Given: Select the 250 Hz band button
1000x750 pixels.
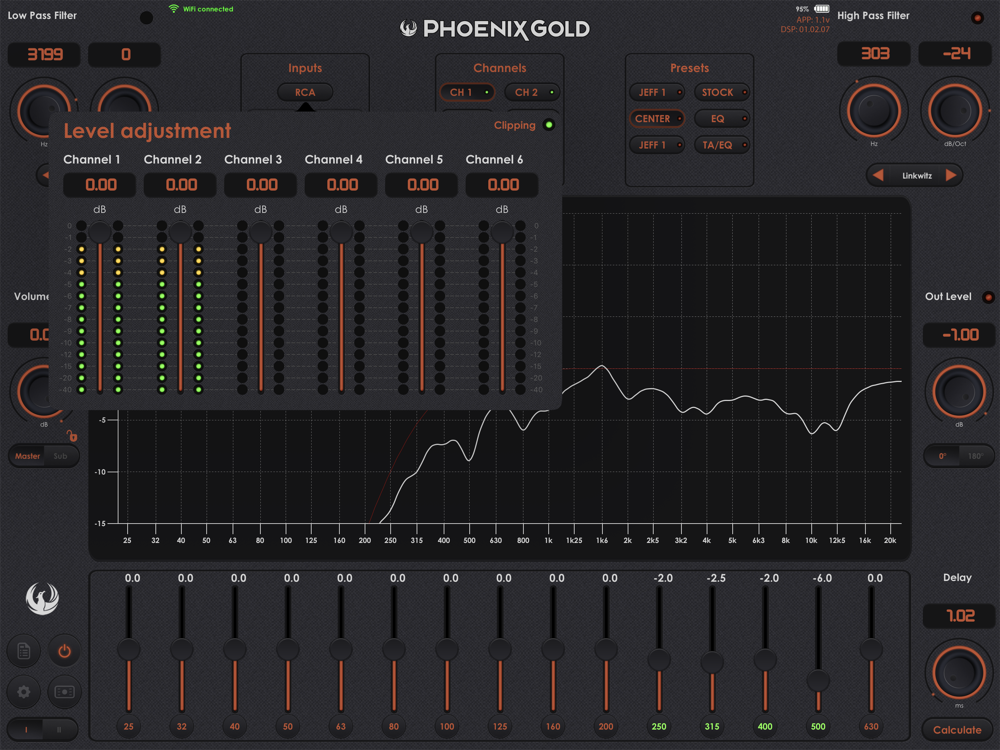Looking at the screenshot, I should point(659,726).
